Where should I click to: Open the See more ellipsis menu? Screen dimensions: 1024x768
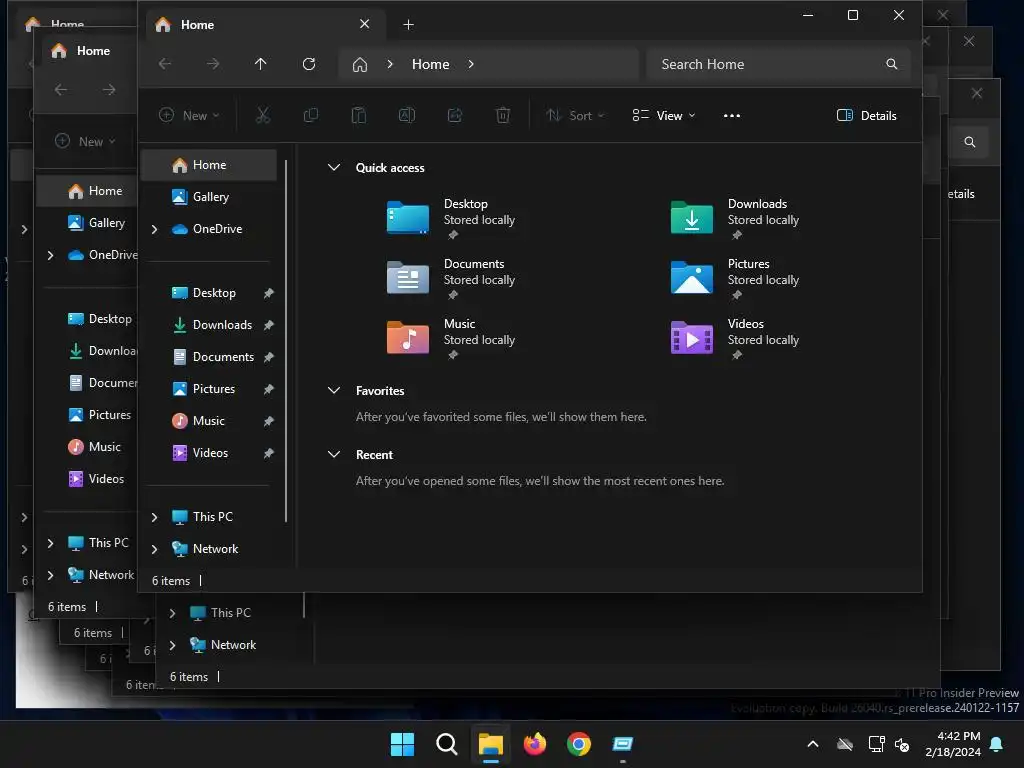point(732,116)
